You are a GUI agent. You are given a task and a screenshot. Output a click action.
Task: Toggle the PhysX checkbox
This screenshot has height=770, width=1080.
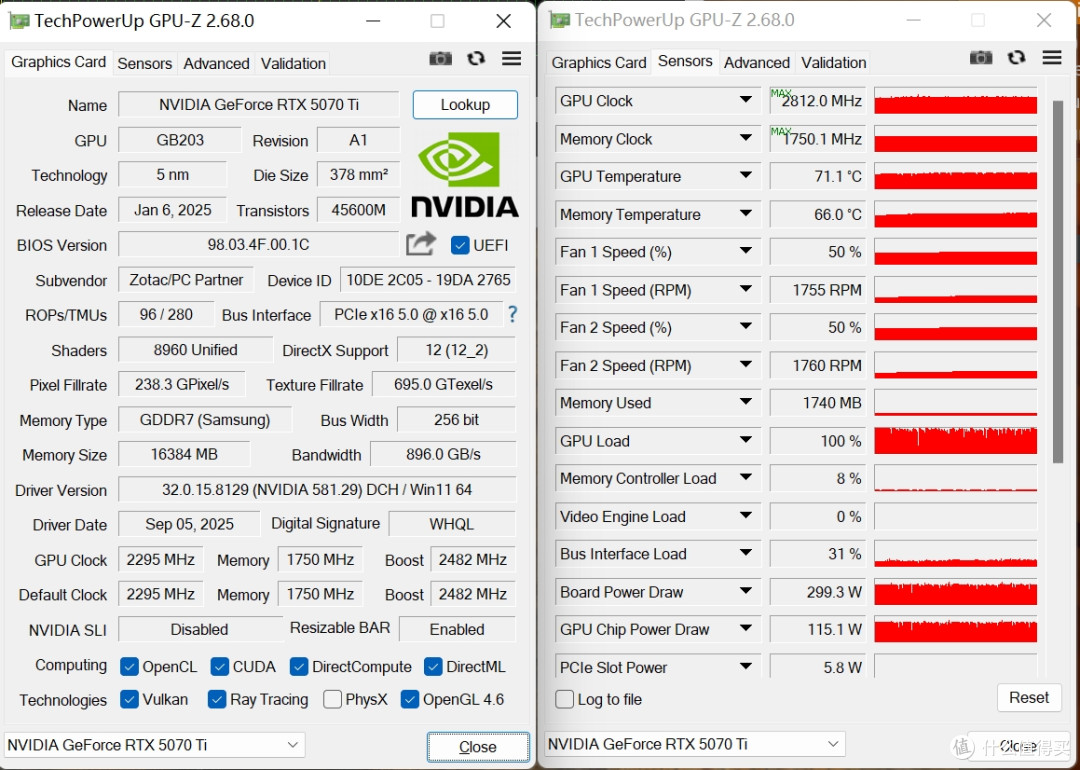(x=332, y=699)
